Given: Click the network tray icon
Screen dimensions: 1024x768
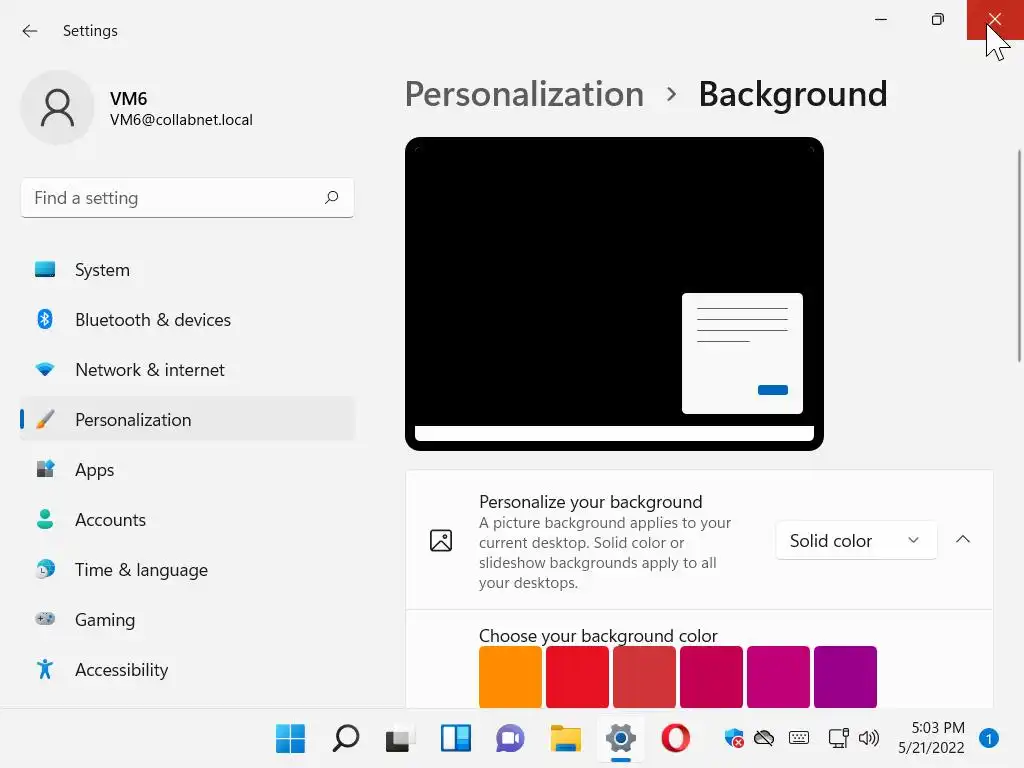Looking at the screenshot, I should [838, 738].
